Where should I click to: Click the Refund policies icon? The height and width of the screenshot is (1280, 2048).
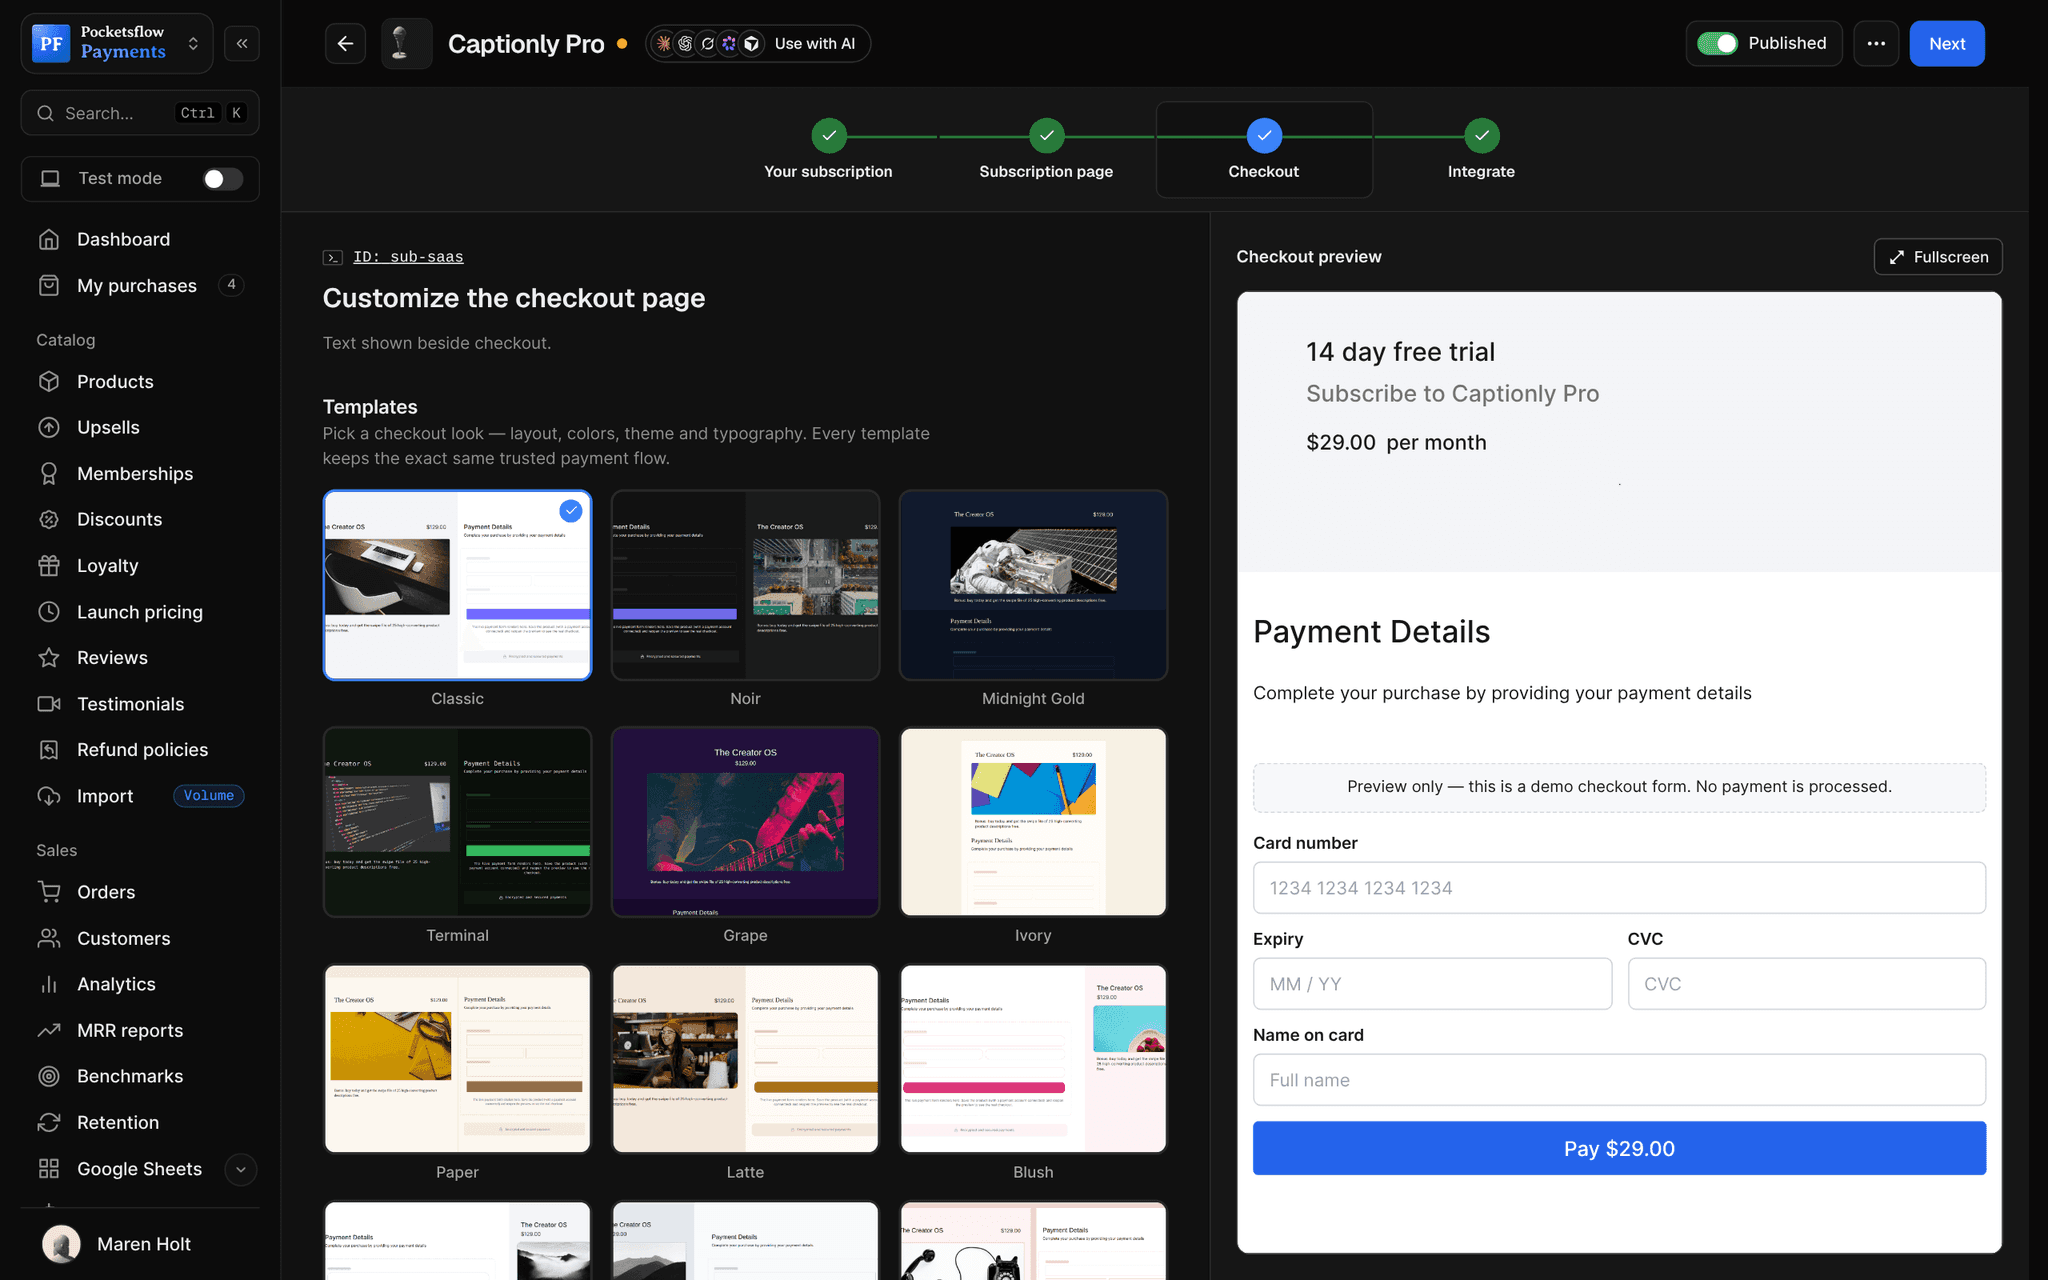49,749
